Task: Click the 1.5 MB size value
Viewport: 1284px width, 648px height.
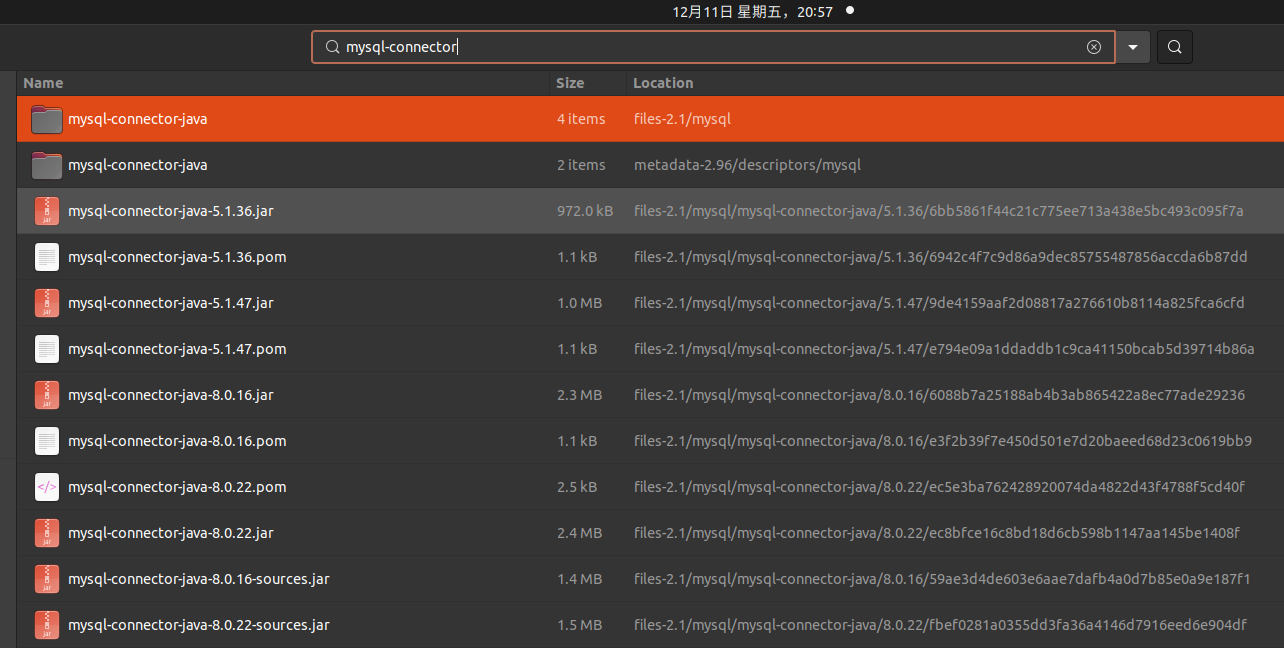Action: click(580, 625)
